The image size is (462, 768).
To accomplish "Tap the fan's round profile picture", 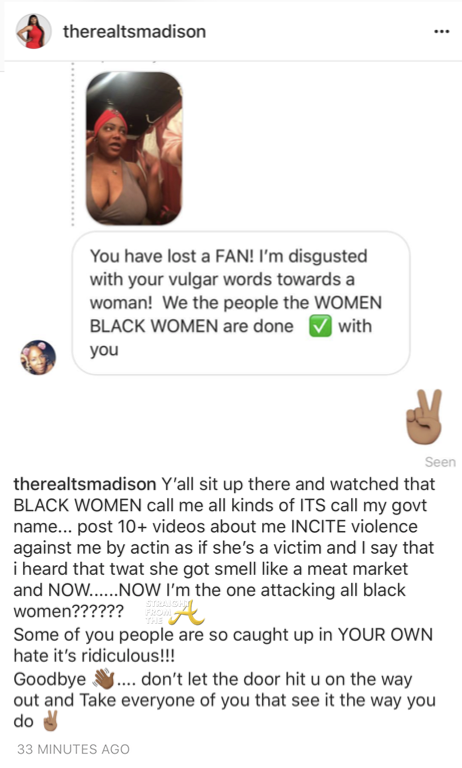I will tap(38, 358).
